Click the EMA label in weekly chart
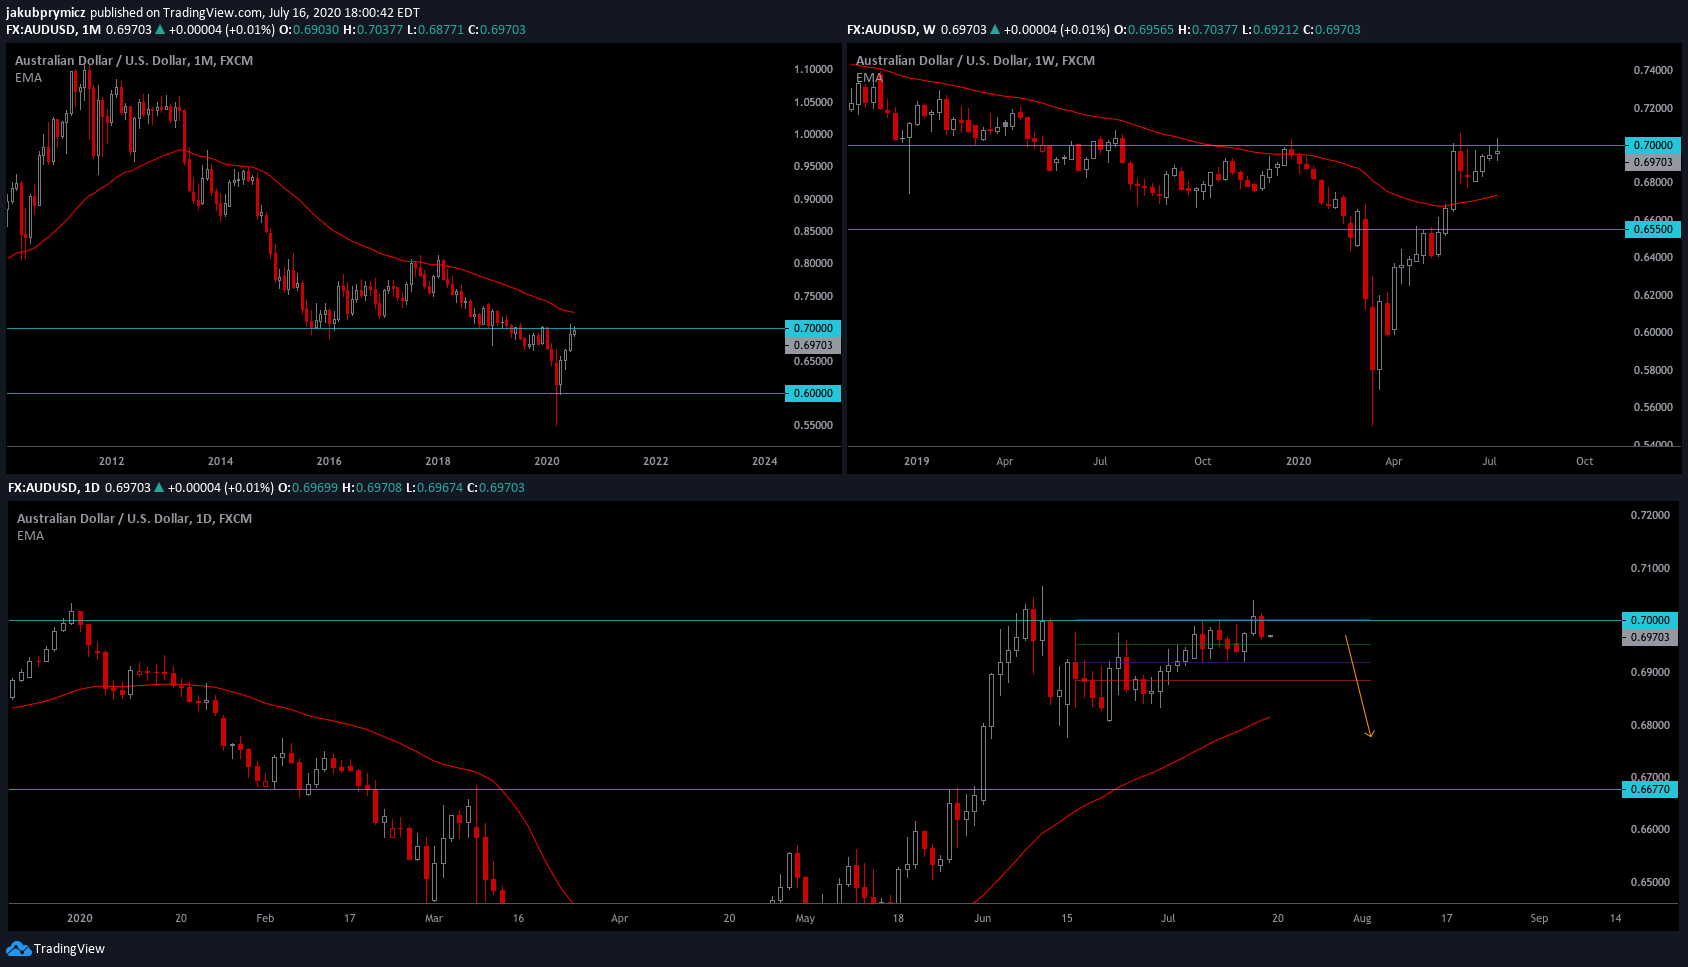Viewport: 1688px width, 967px height. 869,78
